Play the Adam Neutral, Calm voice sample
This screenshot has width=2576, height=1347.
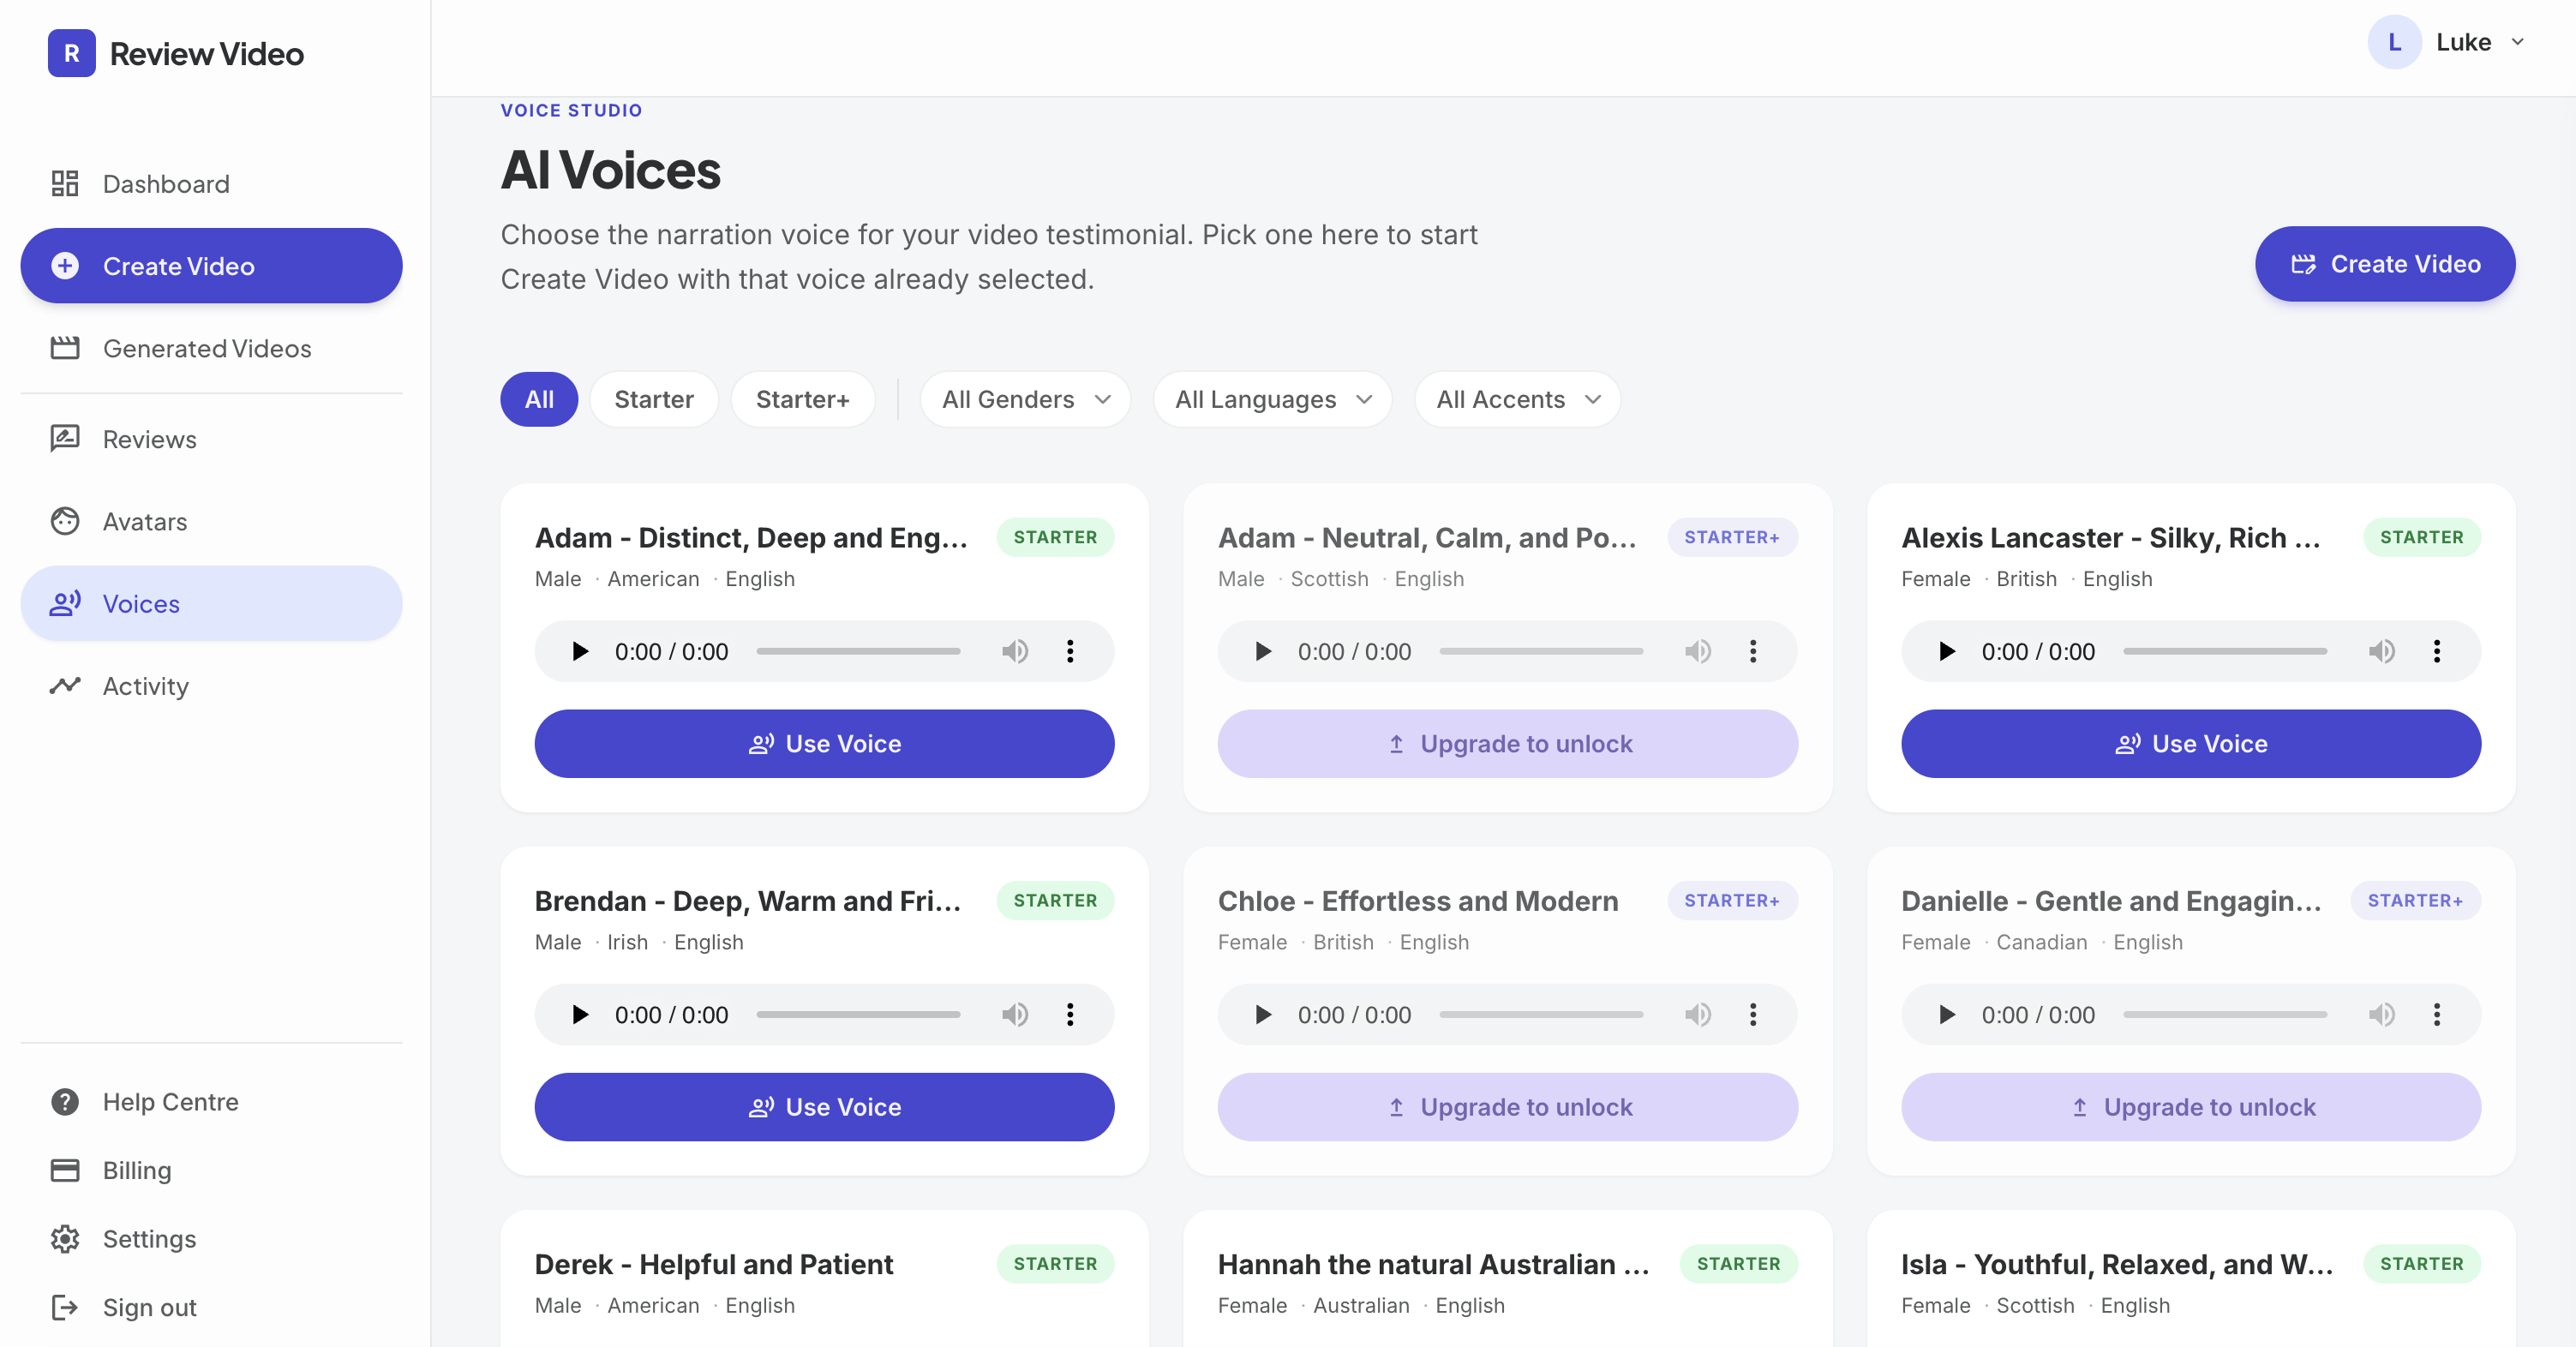(x=1263, y=652)
